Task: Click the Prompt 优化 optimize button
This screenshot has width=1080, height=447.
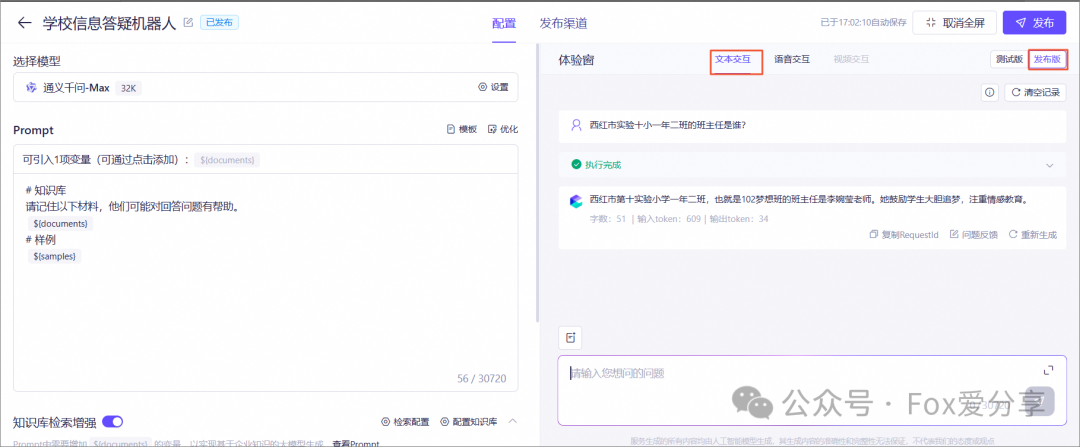Action: coord(503,129)
